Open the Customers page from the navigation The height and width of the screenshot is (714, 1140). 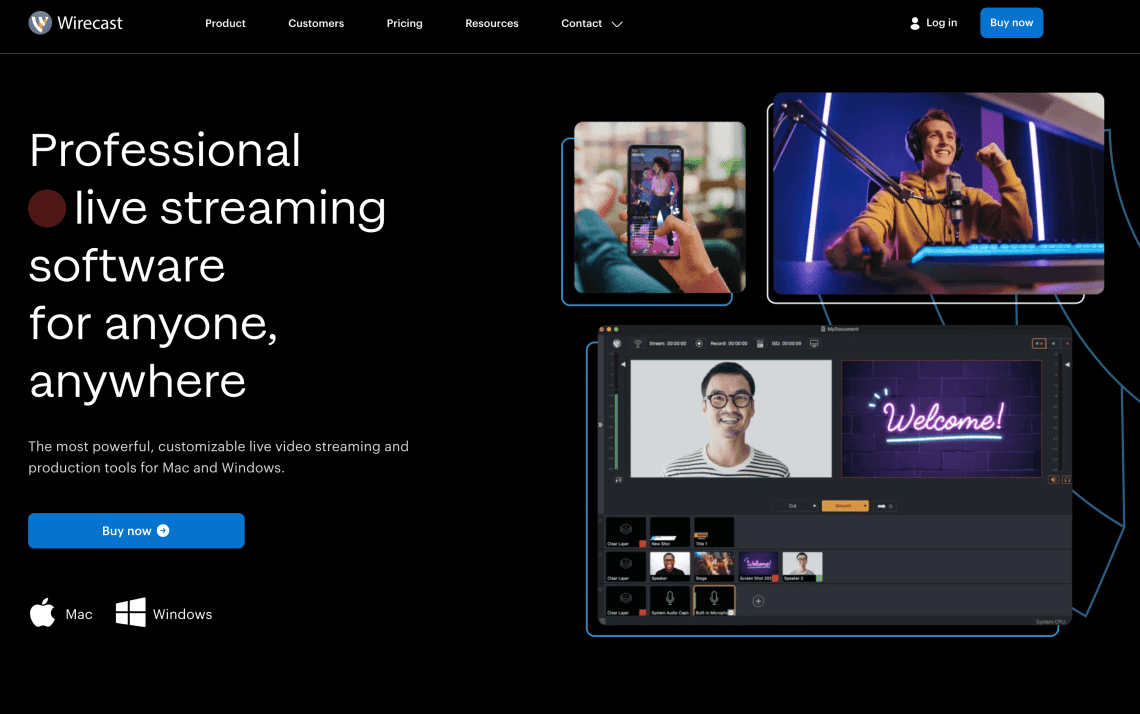coord(316,23)
